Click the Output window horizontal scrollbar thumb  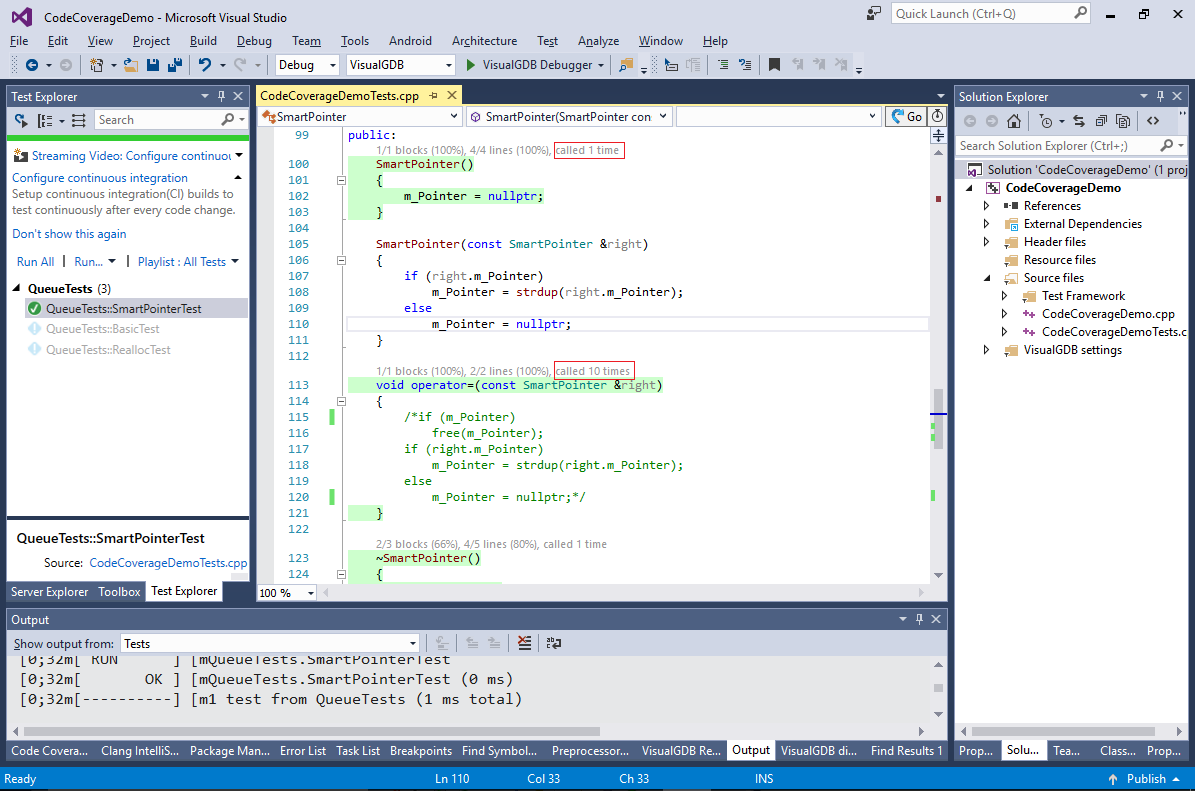point(310,732)
